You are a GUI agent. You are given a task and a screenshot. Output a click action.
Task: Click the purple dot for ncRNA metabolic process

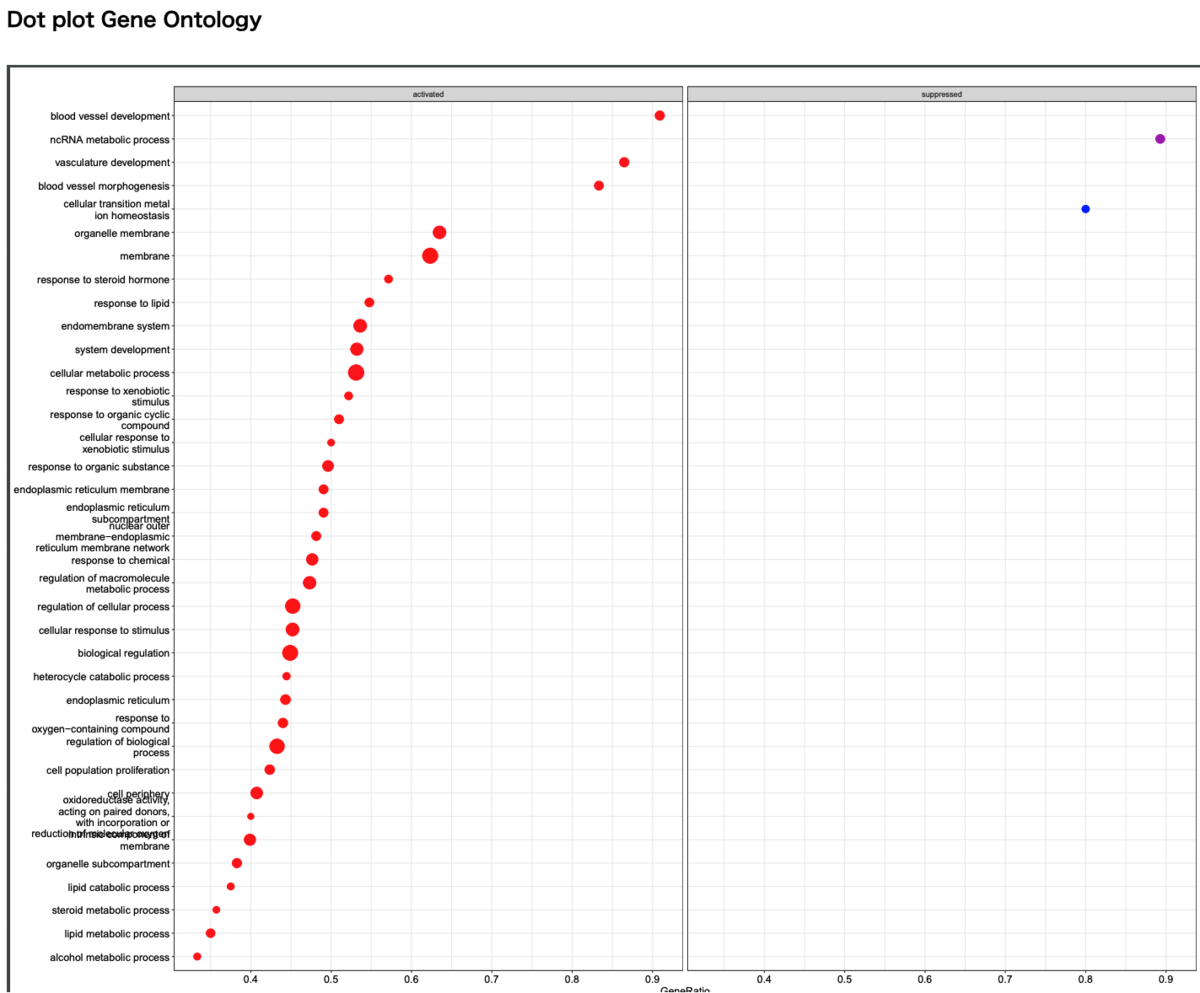point(1160,139)
